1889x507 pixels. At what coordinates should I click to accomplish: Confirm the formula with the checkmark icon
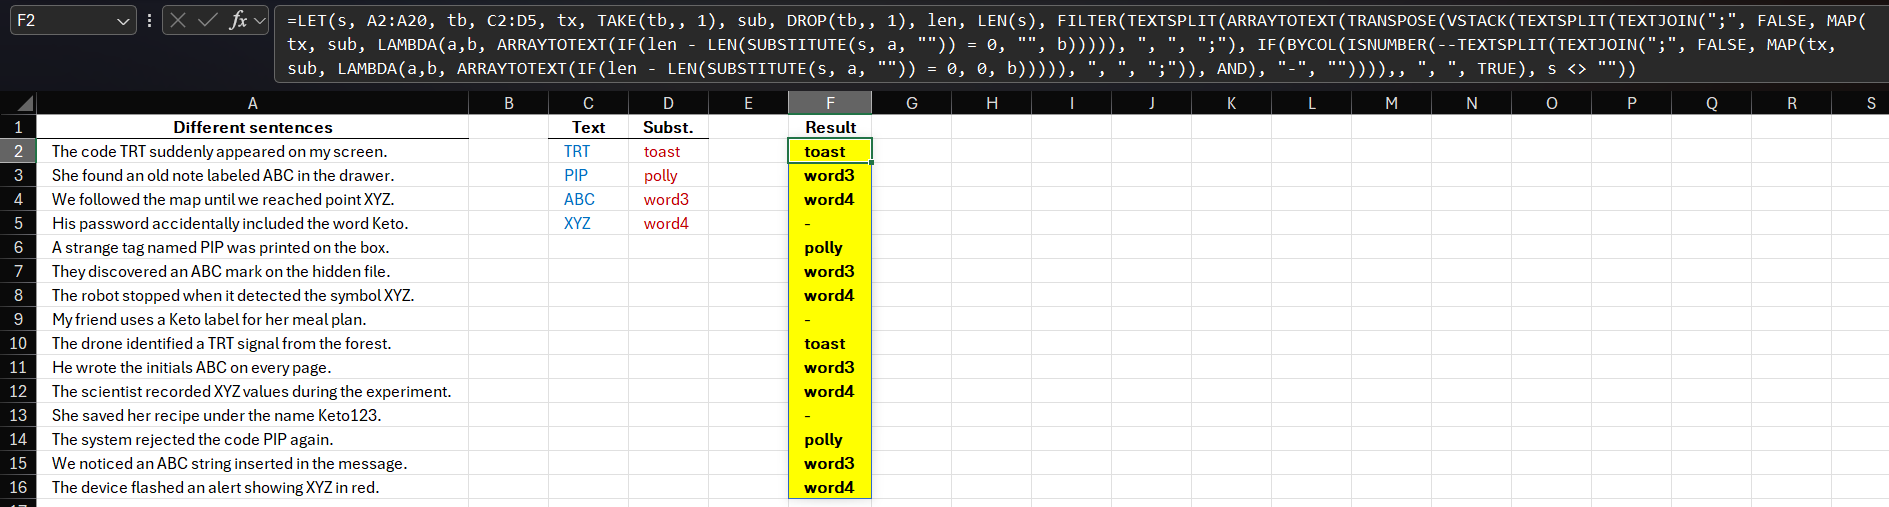pos(207,20)
